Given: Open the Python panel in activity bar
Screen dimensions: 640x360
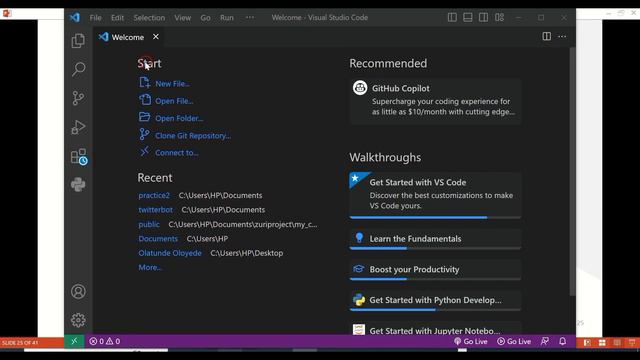Looking at the screenshot, I should 78,184.
